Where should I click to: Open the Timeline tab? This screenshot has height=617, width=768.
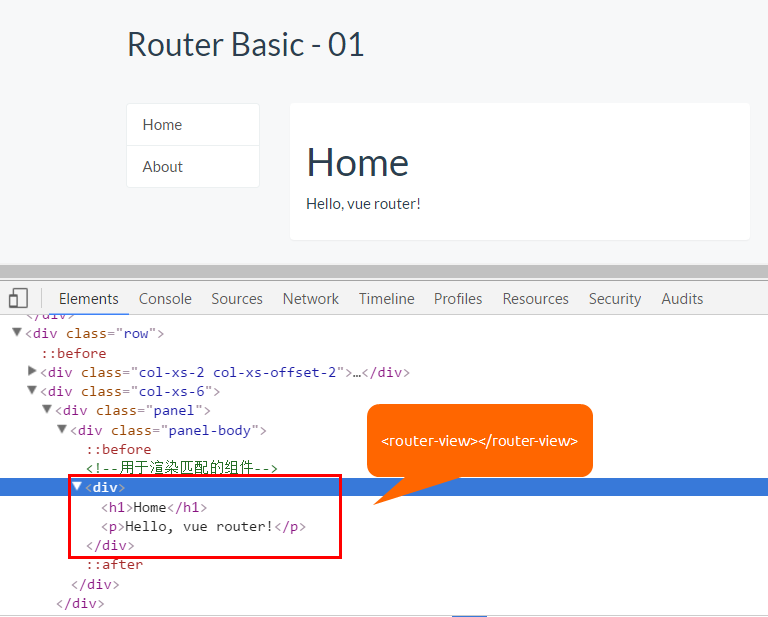[x=386, y=299]
